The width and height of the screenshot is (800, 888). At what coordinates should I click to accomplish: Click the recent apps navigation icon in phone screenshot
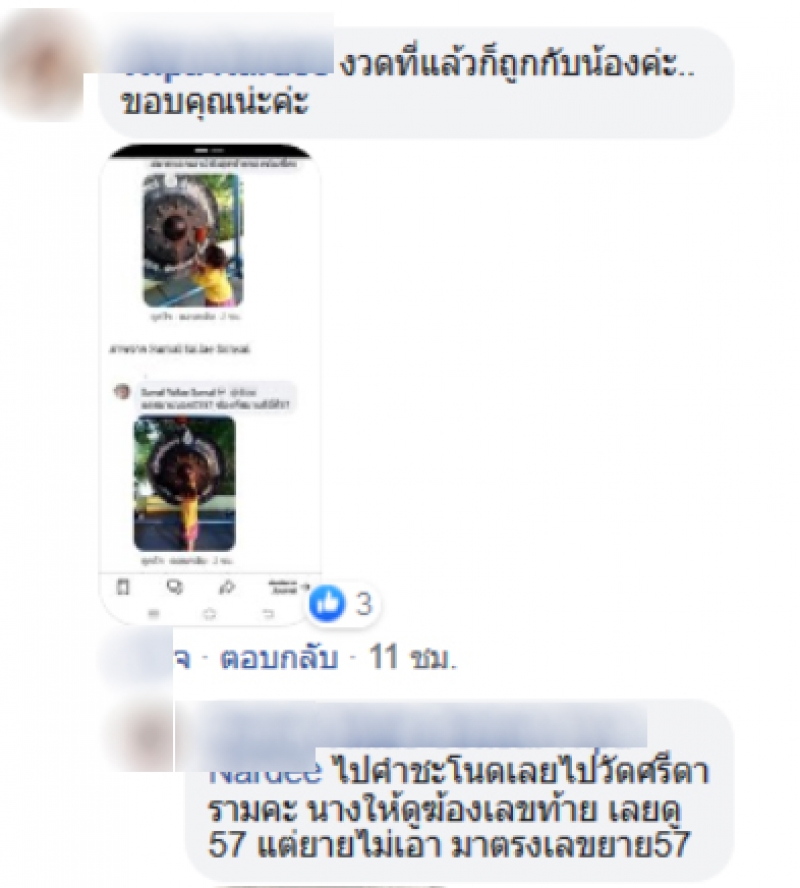coord(154,613)
